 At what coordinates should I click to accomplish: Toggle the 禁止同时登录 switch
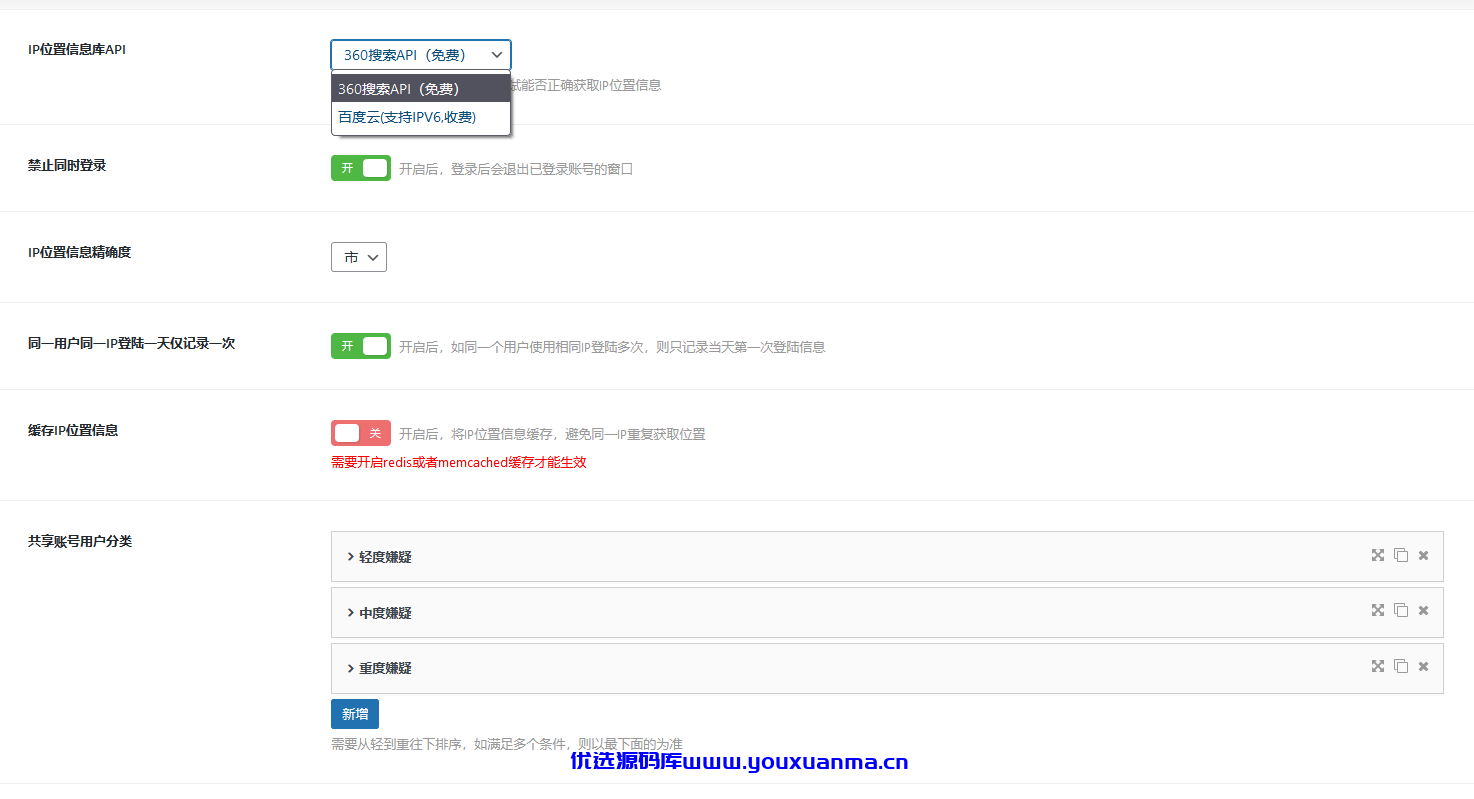(x=361, y=168)
